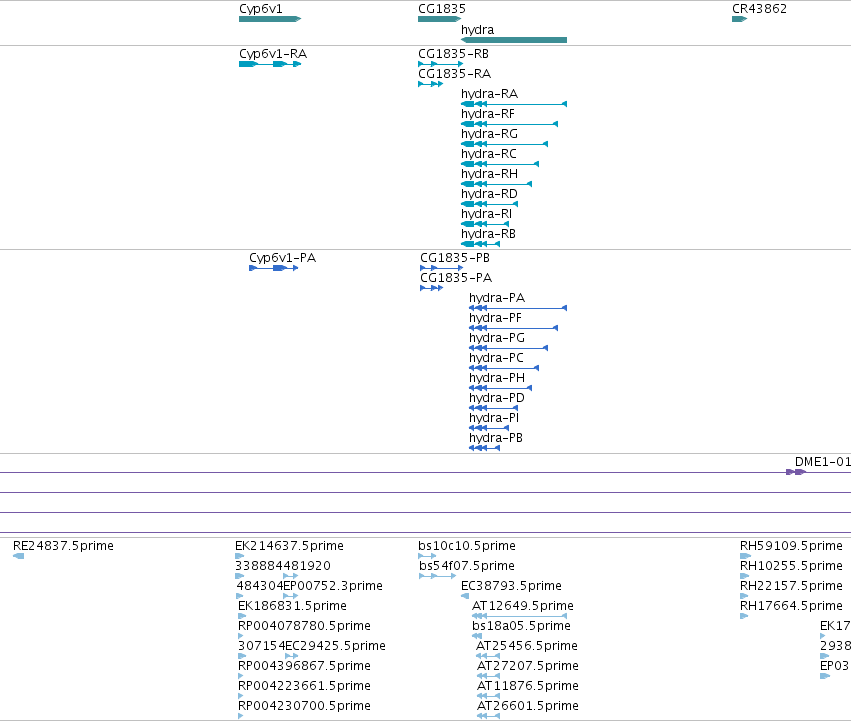Viewport: 851px width, 721px height.
Task: Open the hydra-PG protein
Action: [509, 348]
